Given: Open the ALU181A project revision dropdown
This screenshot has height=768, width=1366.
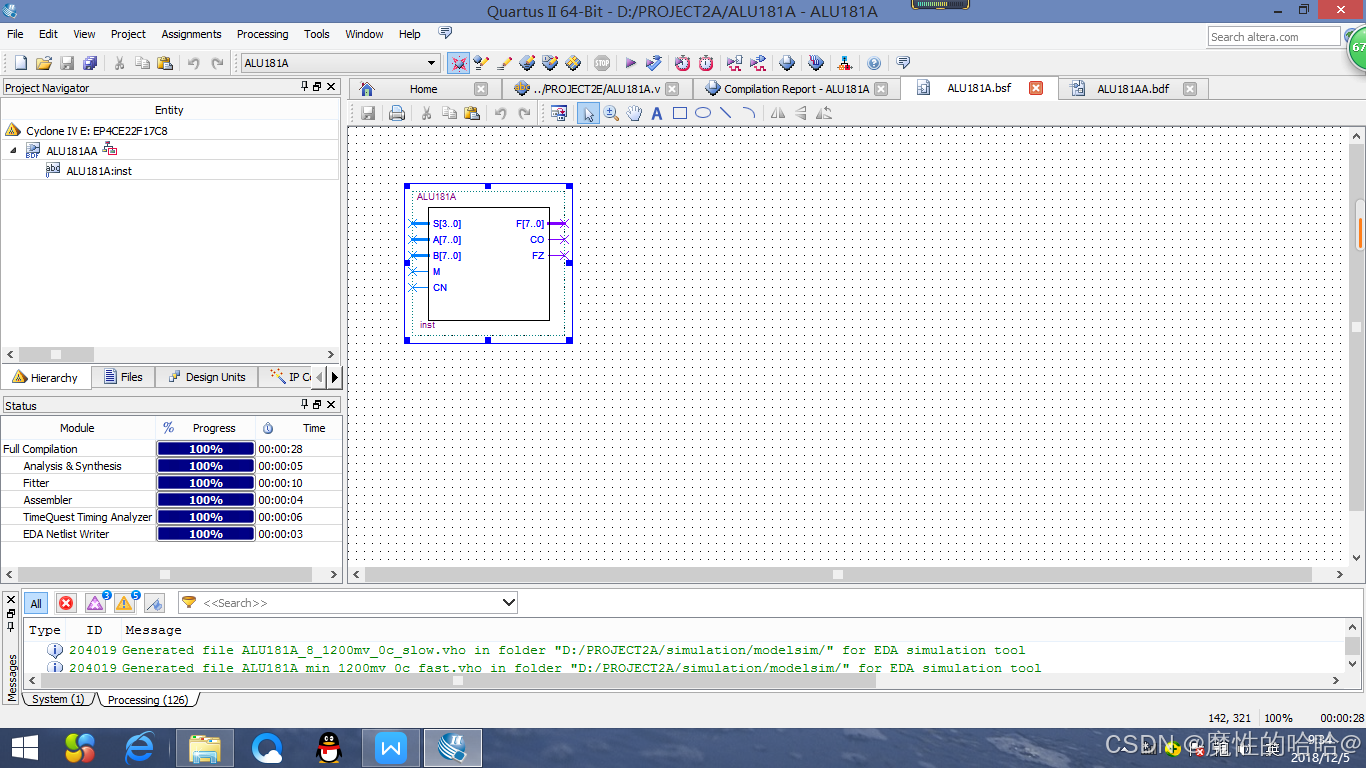Looking at the screenshot, I should coord(433,63).
